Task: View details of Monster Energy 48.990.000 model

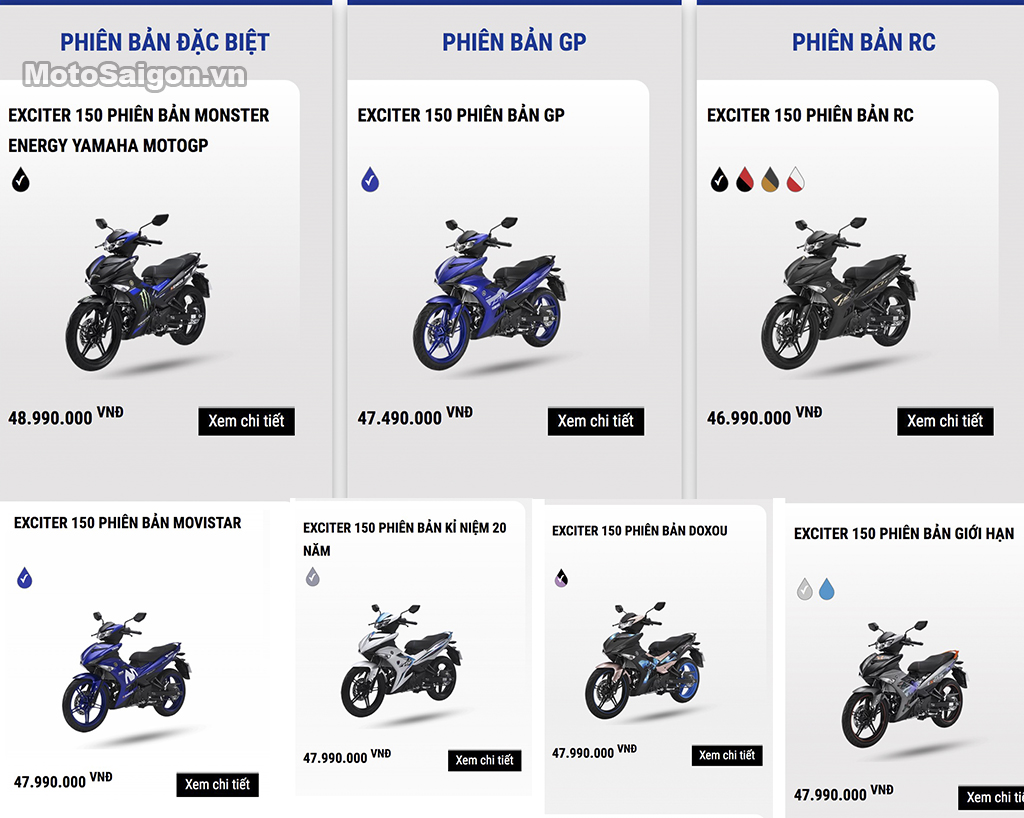Action: click(x=246, y=421)
